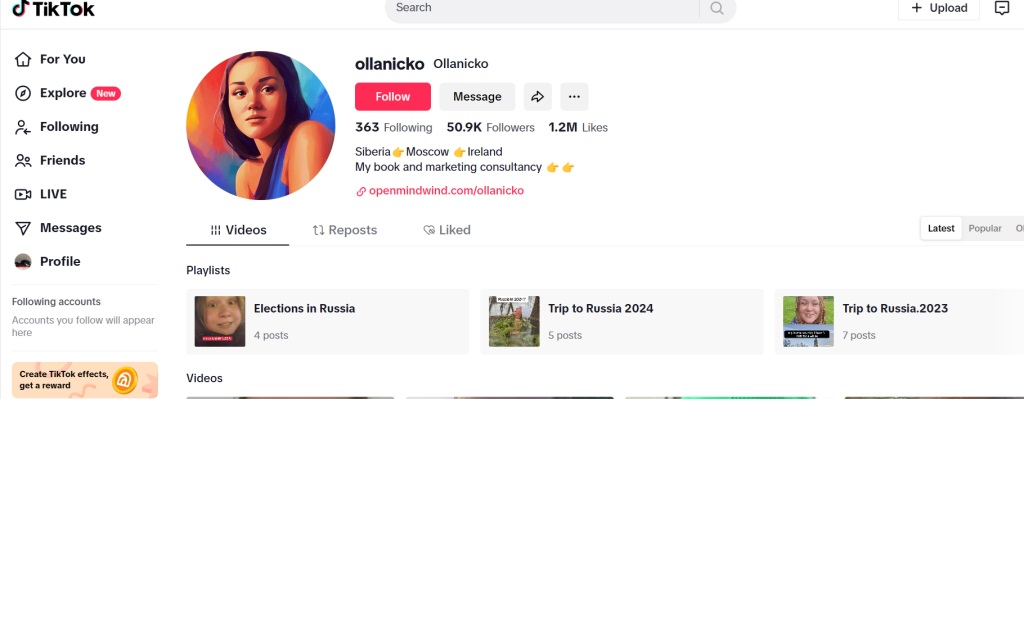Switch to the Reposts tab
This screenshot has width=1024, height=637.
point(345,230)
